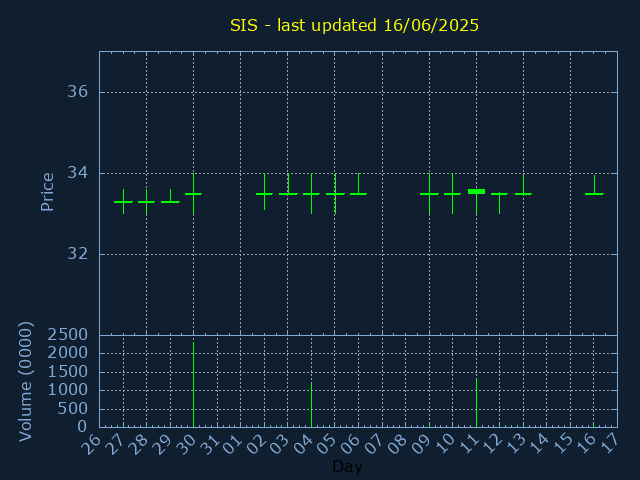Click the day tick label '13'
The height and width of the screenshot is (480, 640).
click(515, 444)
